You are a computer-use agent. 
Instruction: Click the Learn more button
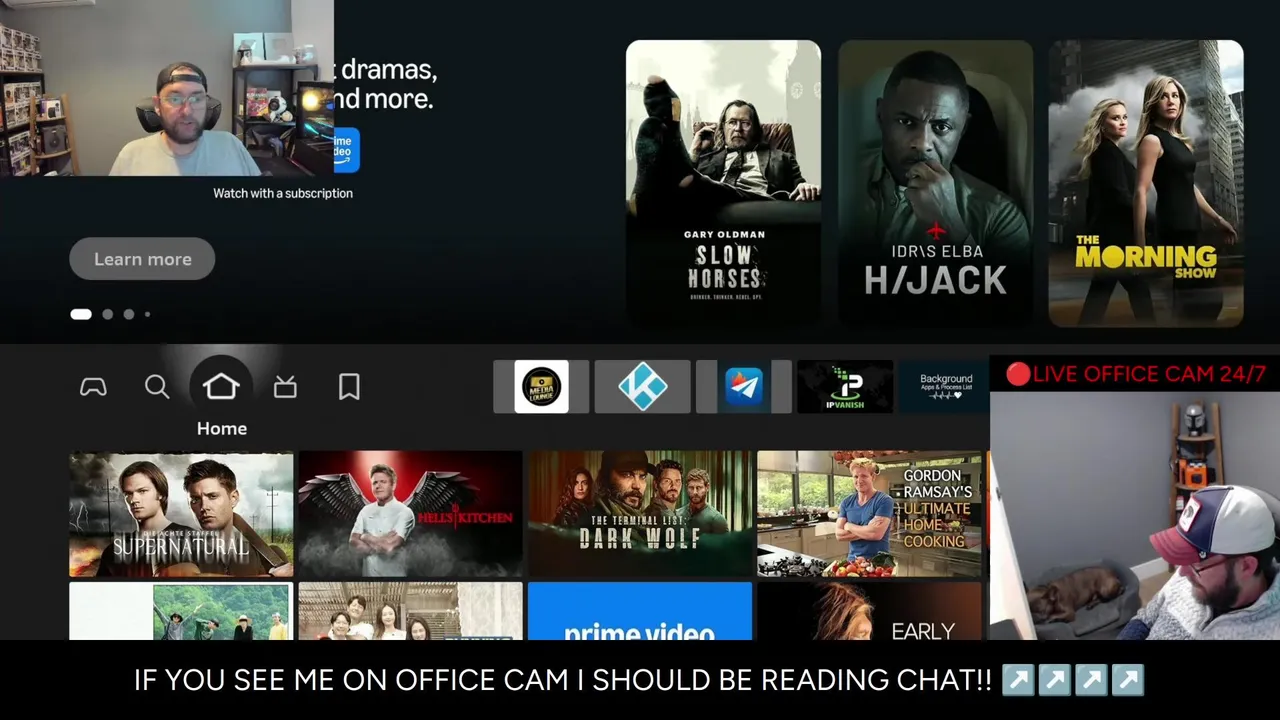click(x=142, y=259)
